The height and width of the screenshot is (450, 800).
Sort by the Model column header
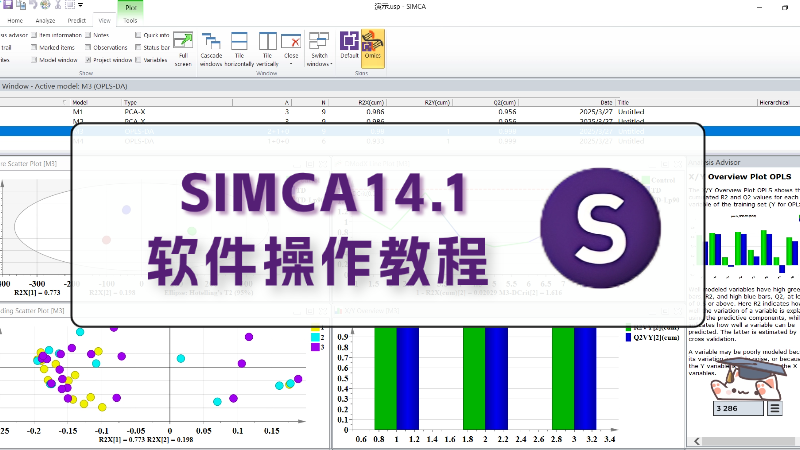tap(80, 103)
